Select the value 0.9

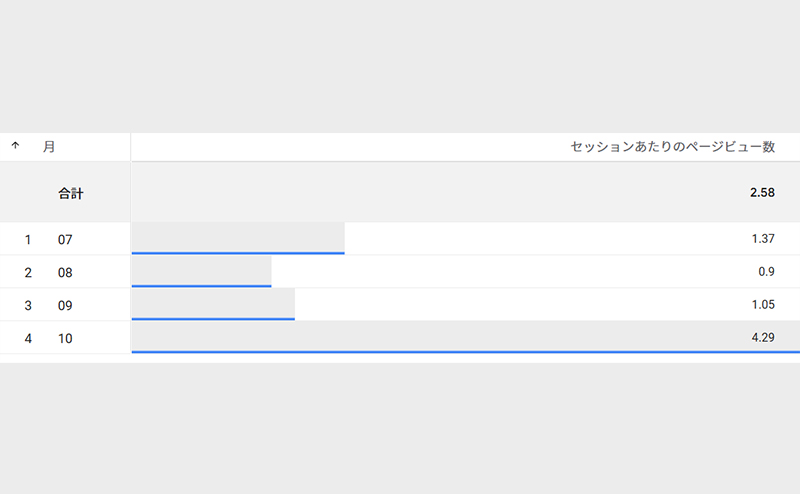tap(767, 272)
